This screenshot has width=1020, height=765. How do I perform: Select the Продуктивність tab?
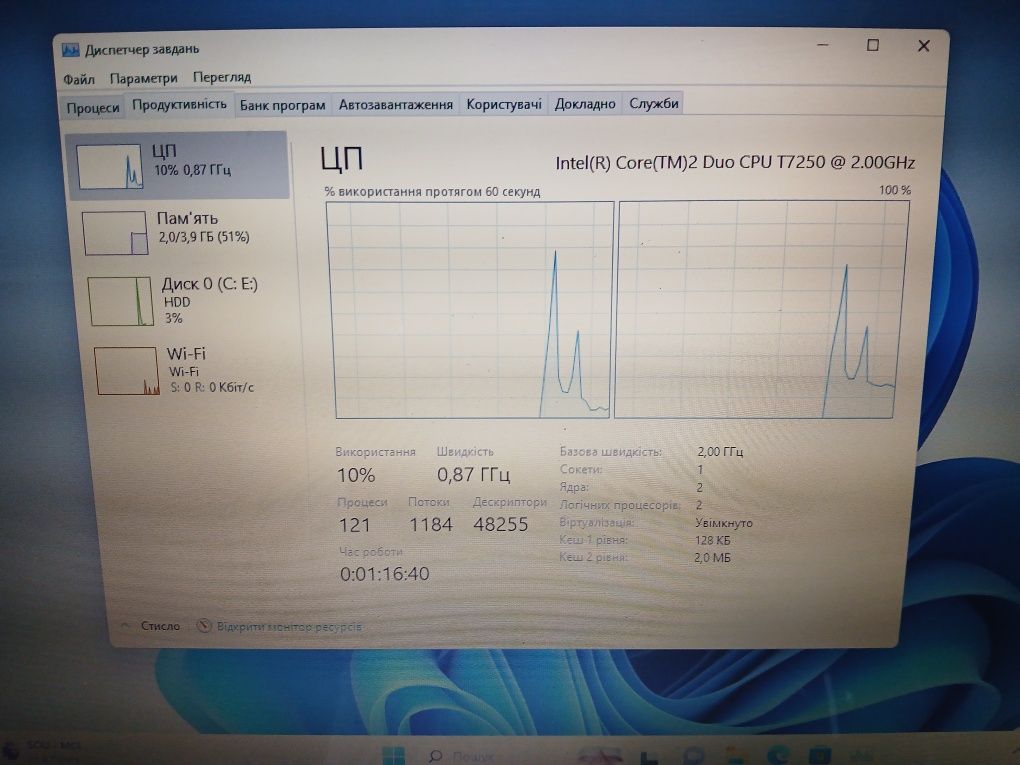[x=180, y=104]
